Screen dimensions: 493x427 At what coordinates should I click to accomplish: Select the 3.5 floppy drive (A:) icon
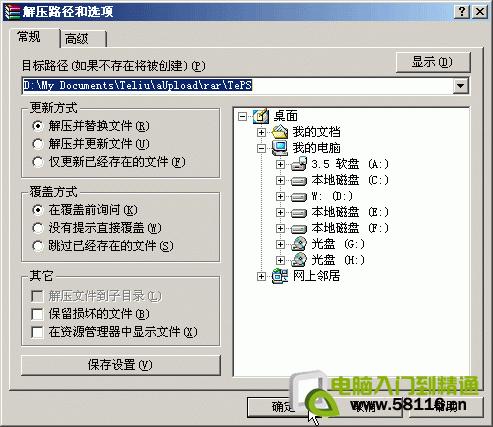tap(299, 164)
